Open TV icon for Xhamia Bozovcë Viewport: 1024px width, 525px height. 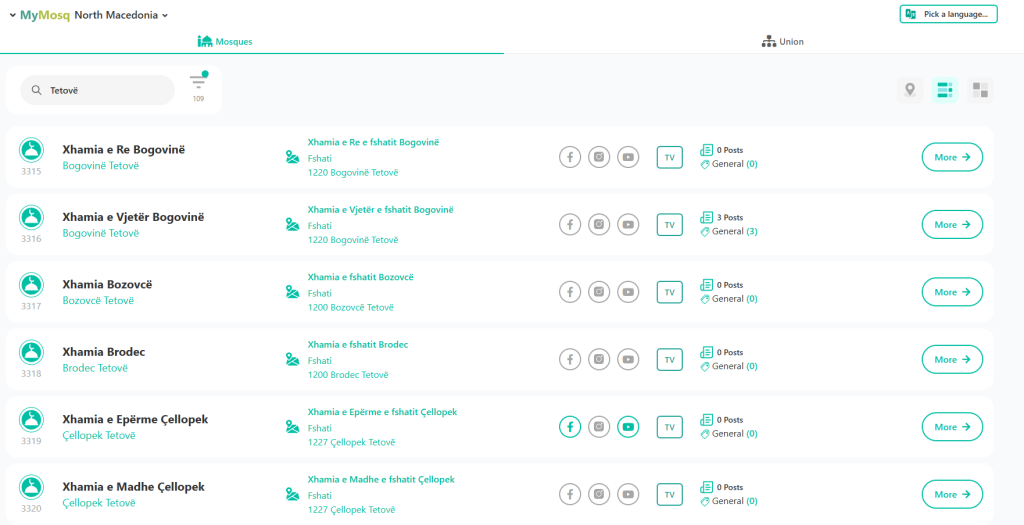pos(669,292)
